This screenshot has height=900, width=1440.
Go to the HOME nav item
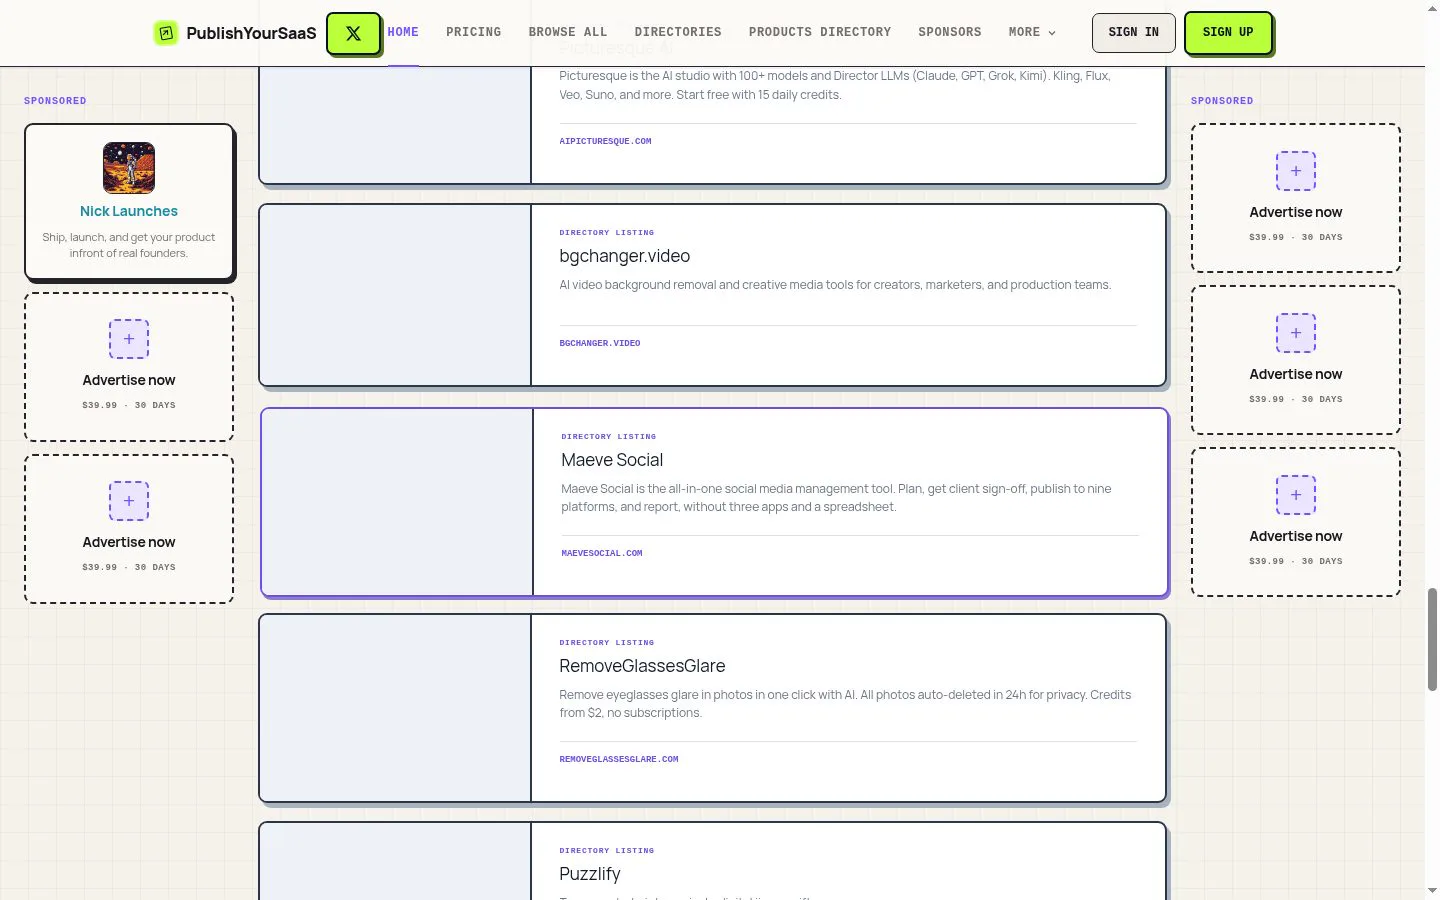click(x=403, y=32)
